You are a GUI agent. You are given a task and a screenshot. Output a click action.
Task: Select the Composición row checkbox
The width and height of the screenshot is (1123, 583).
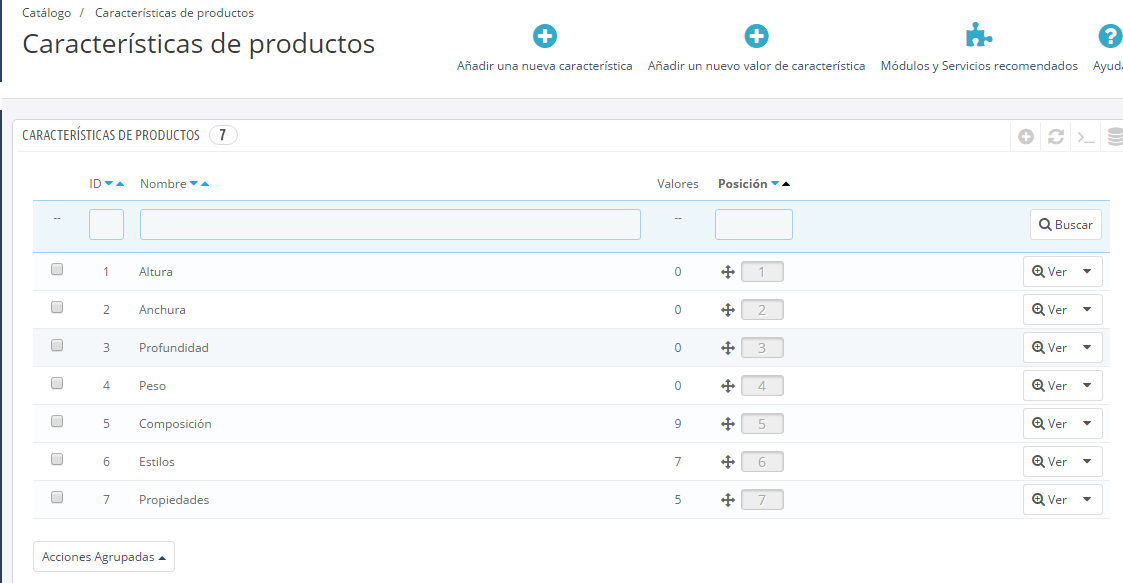[x=57, y=422]
